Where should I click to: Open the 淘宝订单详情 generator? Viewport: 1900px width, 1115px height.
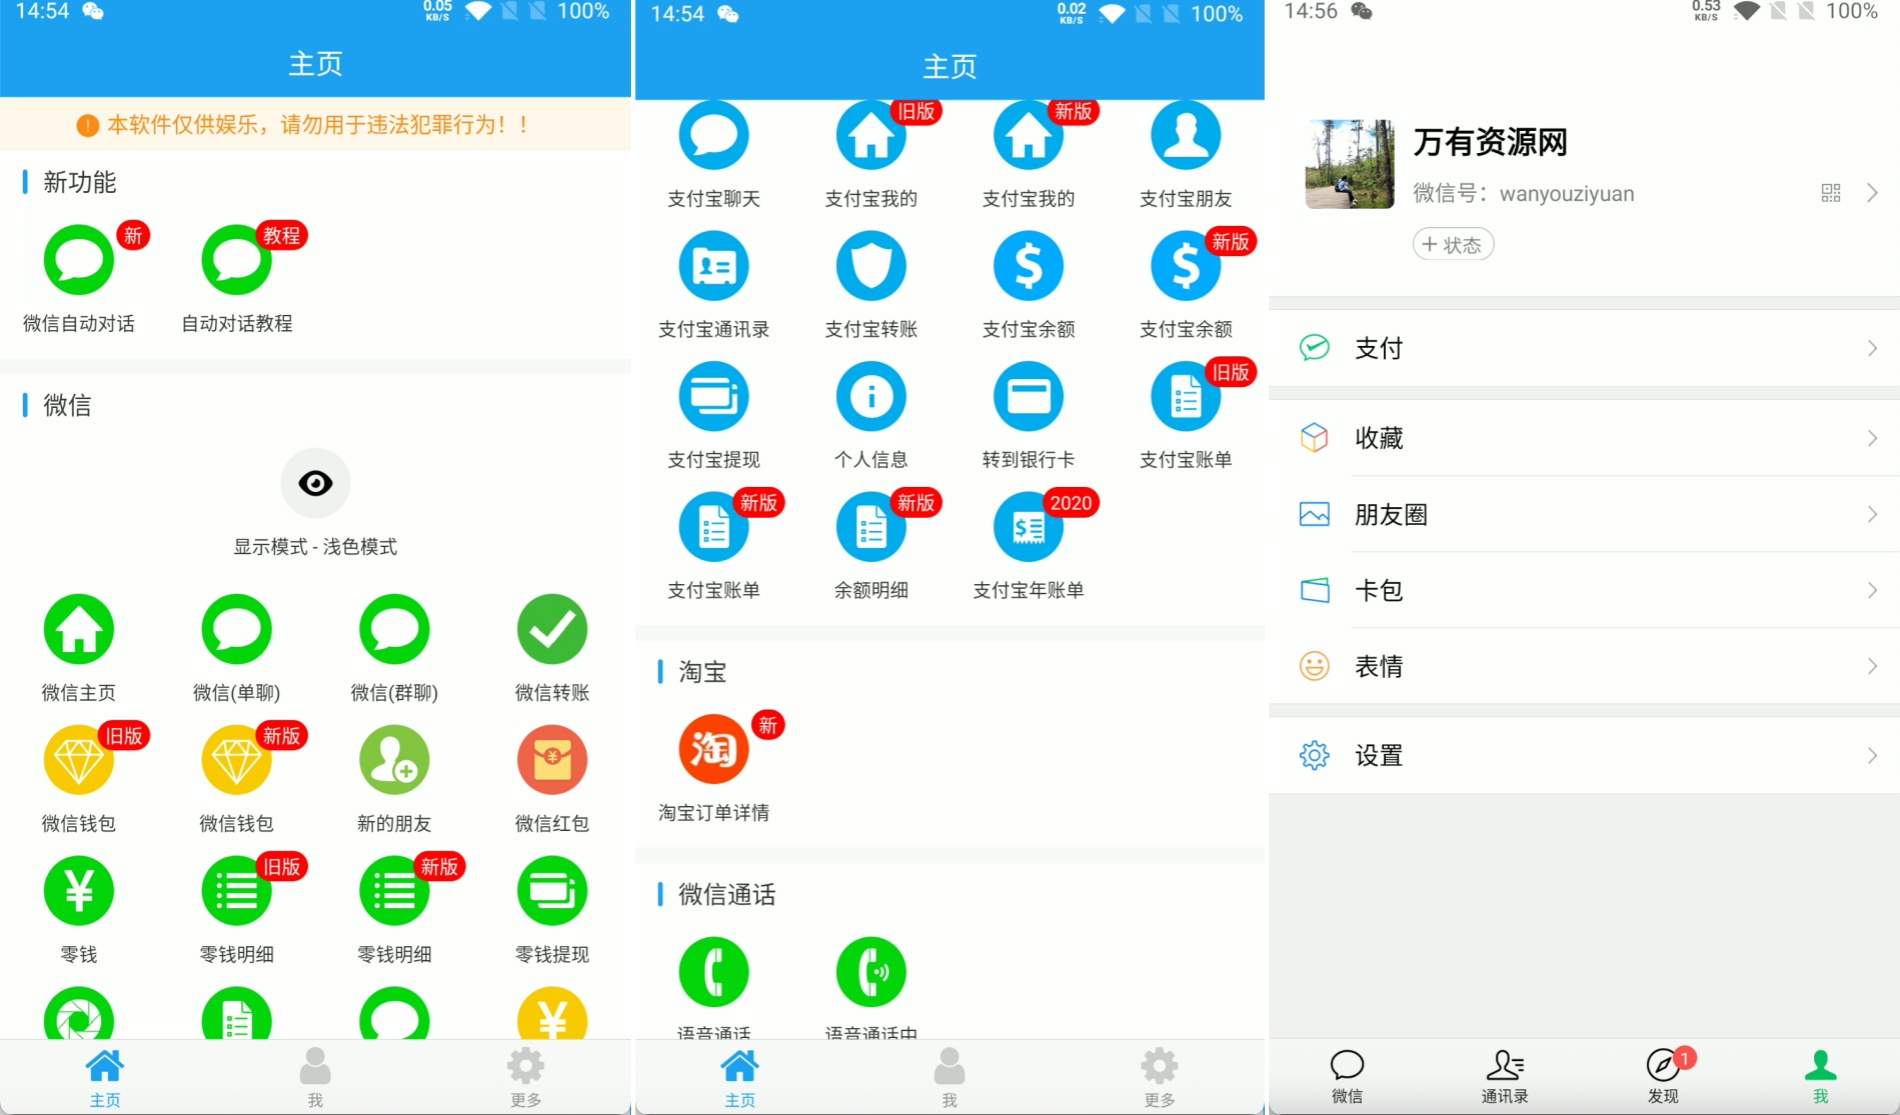tap(713, 750)
